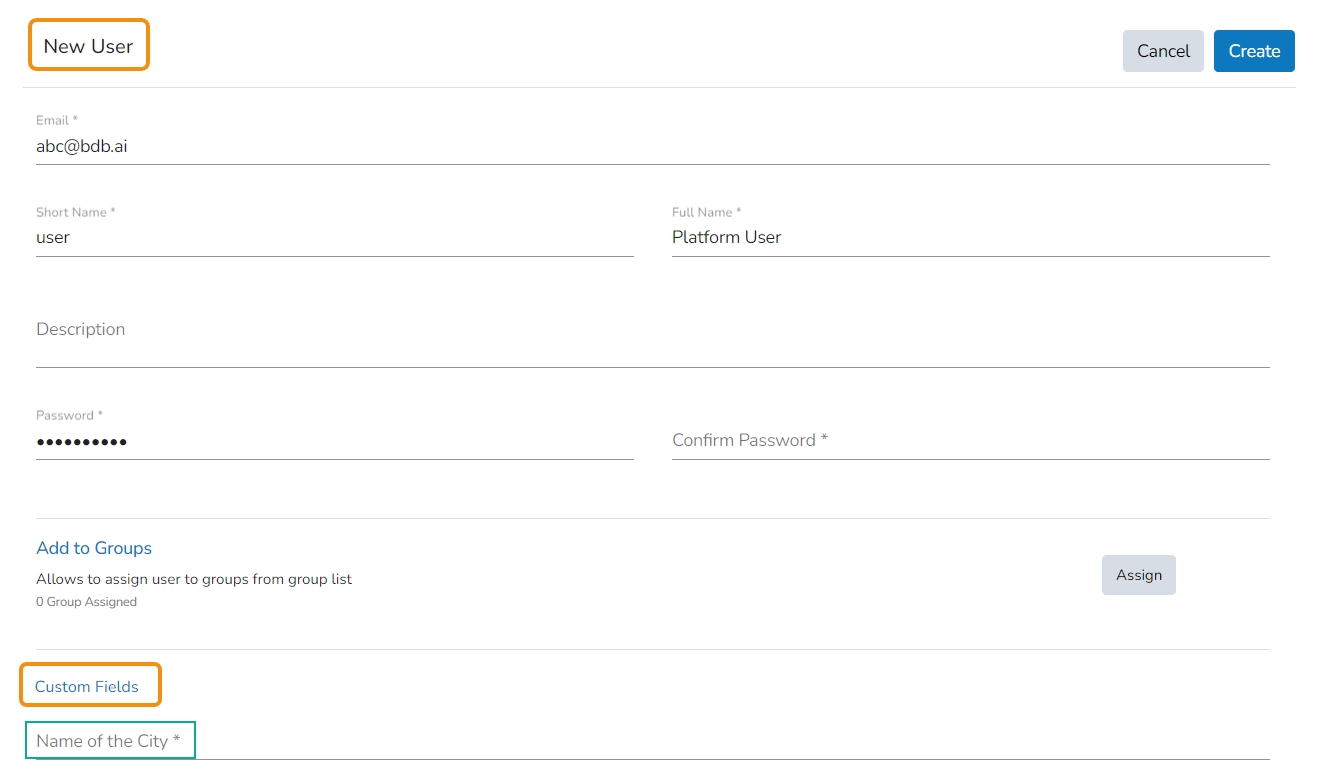This screenshot has width=1317, height=773.
Task: Click the asterisk after Confirm Password
Action: (x=824, y=438)
